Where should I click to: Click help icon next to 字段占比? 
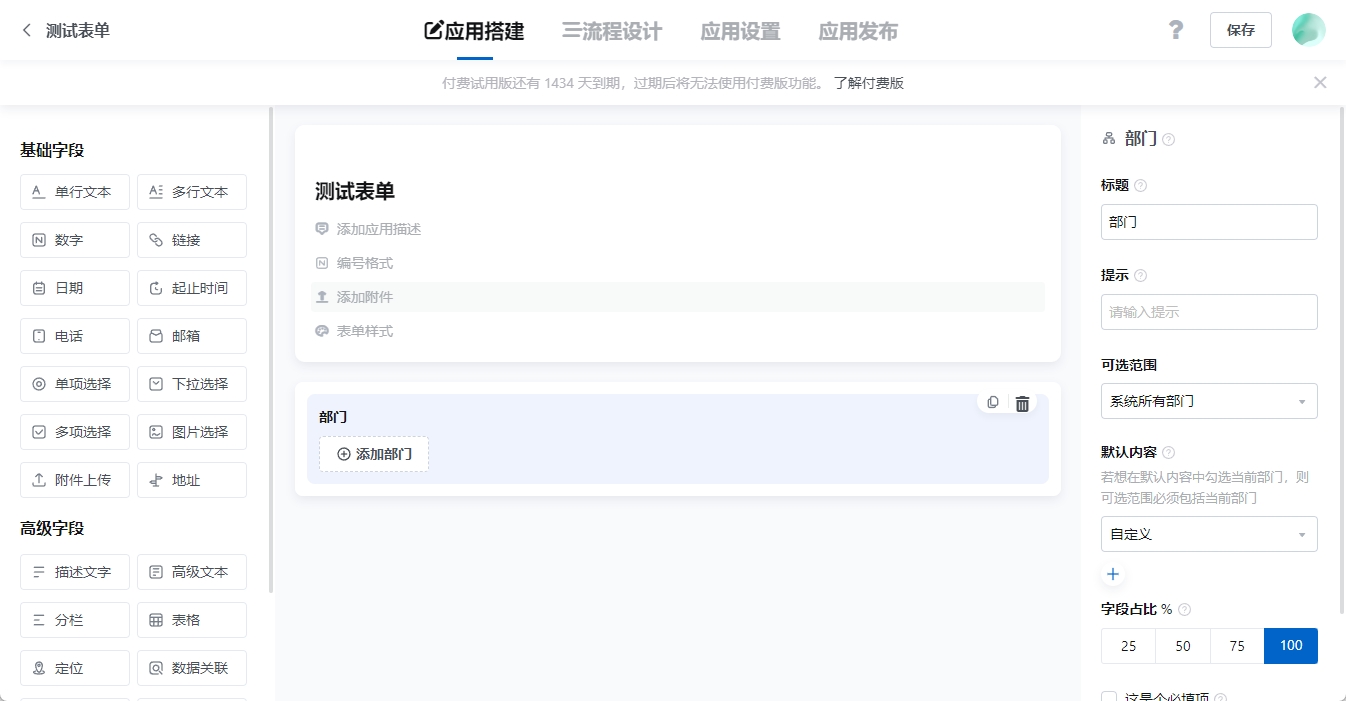1185,610
